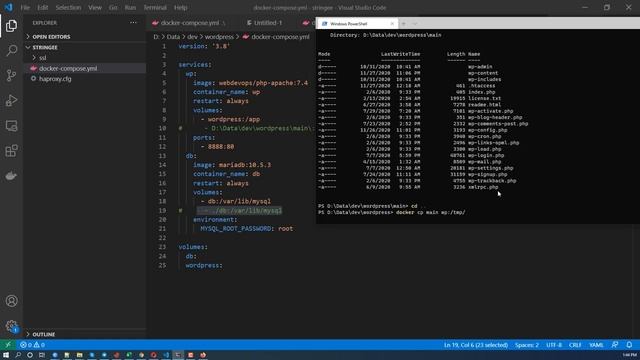The height and width of the screenshot is (360, 640).
Task: Click the terminal icon on the taskbar
Action: point(178,355)
